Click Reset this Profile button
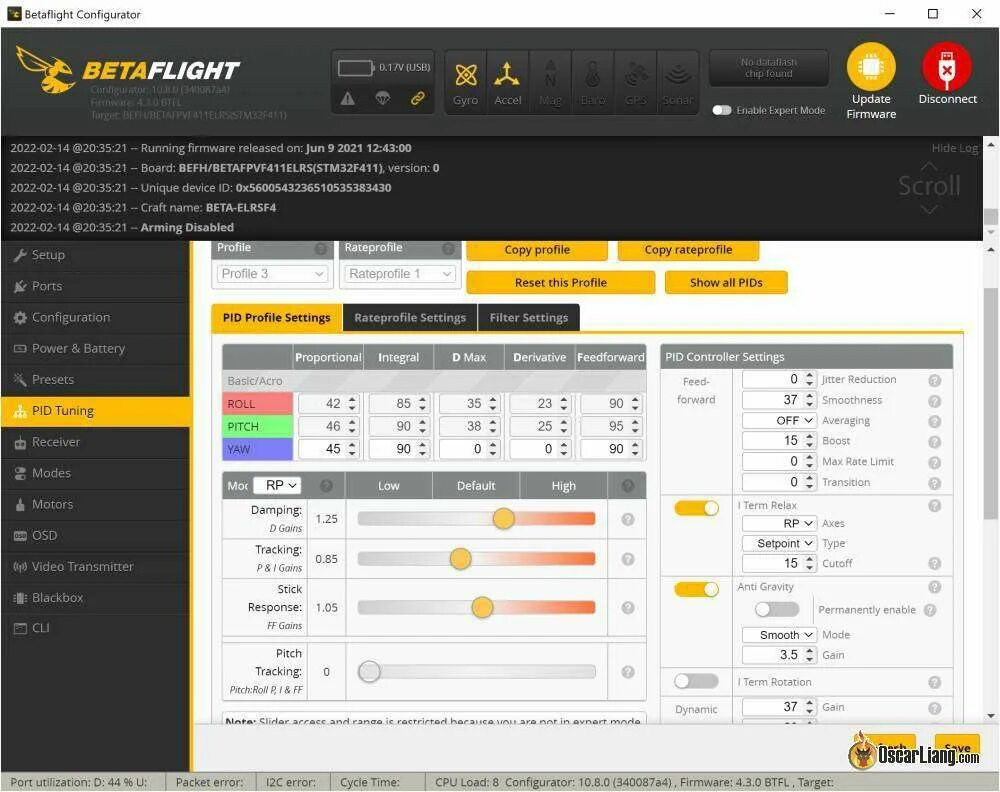Image resolution: width=1000 pixels, height=792 pixels. [561, 282]
